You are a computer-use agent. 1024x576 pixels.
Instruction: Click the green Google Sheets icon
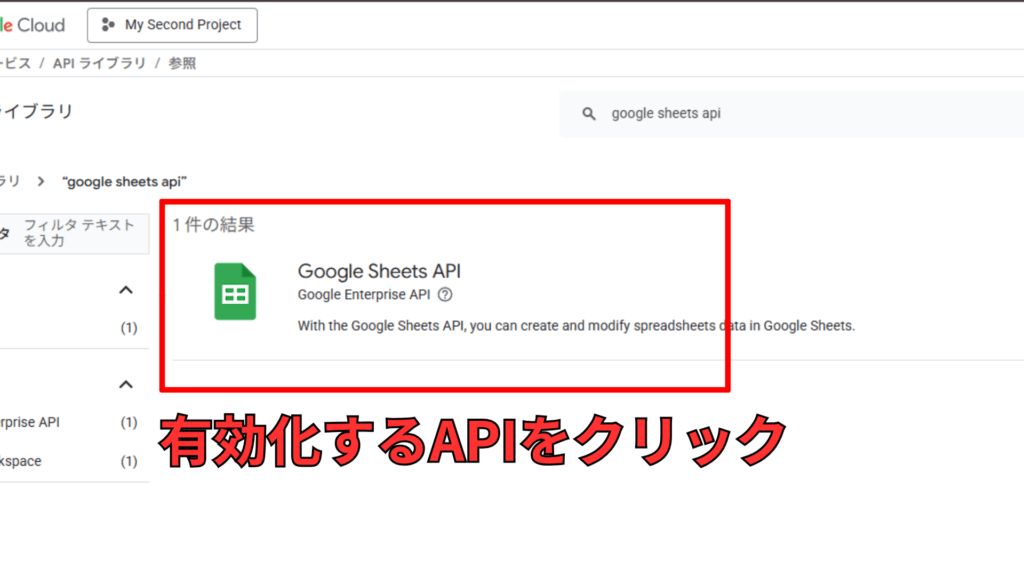click(235, 291)
